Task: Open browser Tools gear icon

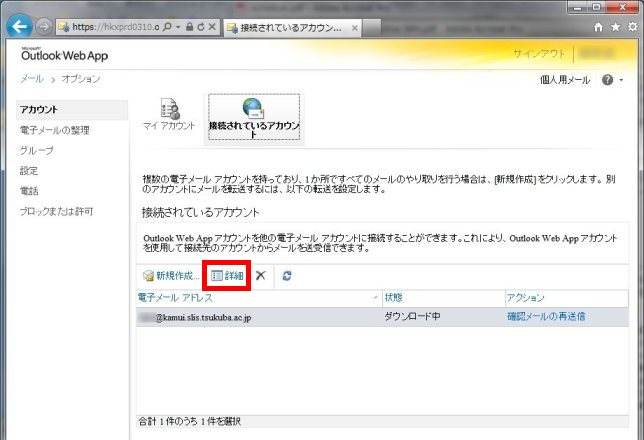Action: [632, 27]
